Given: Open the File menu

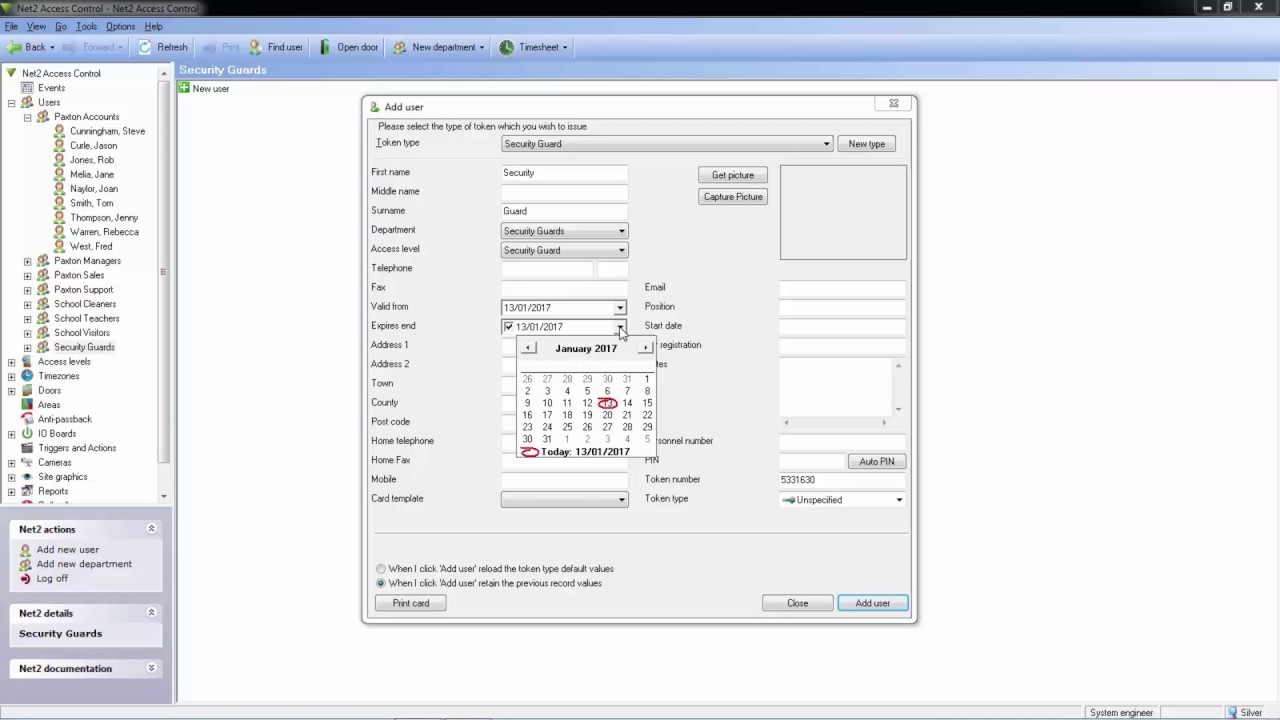Looking at the screenshot, I should point(11,26).
